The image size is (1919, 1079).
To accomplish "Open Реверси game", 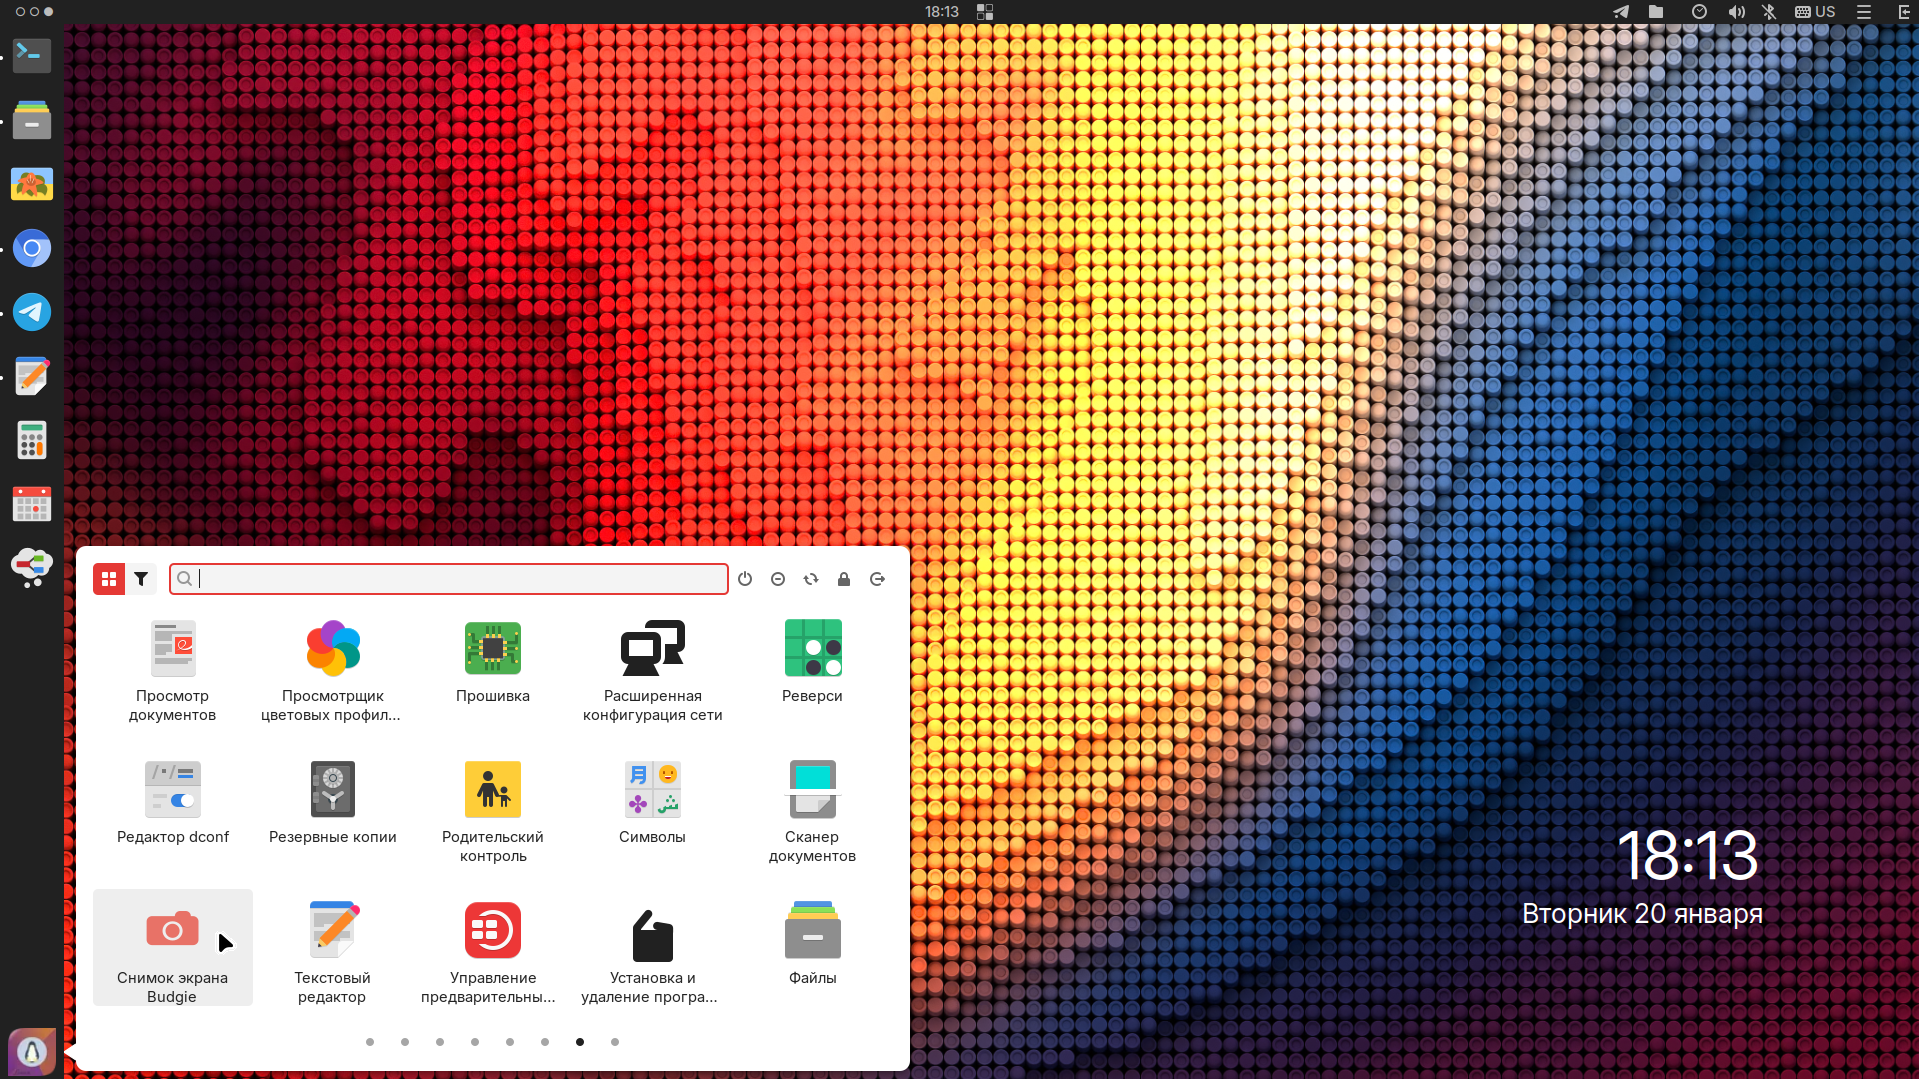I will click(x=811, y=662).
